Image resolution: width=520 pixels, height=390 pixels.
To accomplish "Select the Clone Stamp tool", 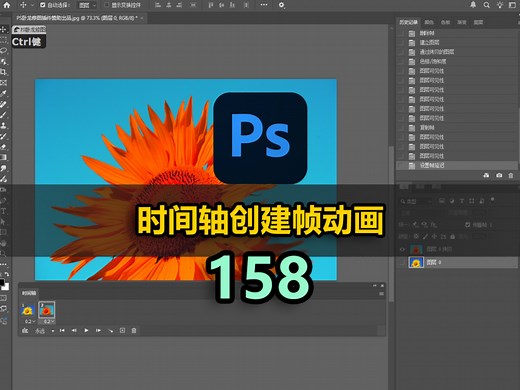I will pos(4,125).
